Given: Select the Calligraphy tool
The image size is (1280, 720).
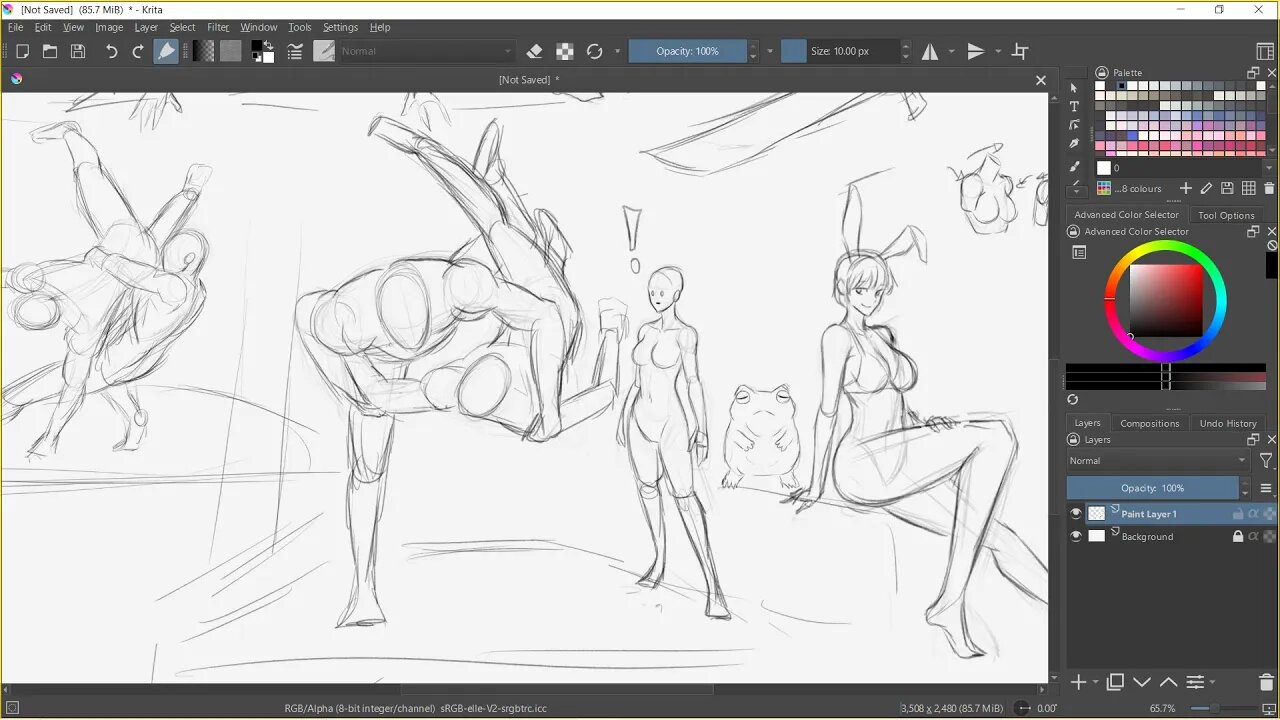Looking at the screenshot, I should pyautogui.click(x=1074, y=143).
